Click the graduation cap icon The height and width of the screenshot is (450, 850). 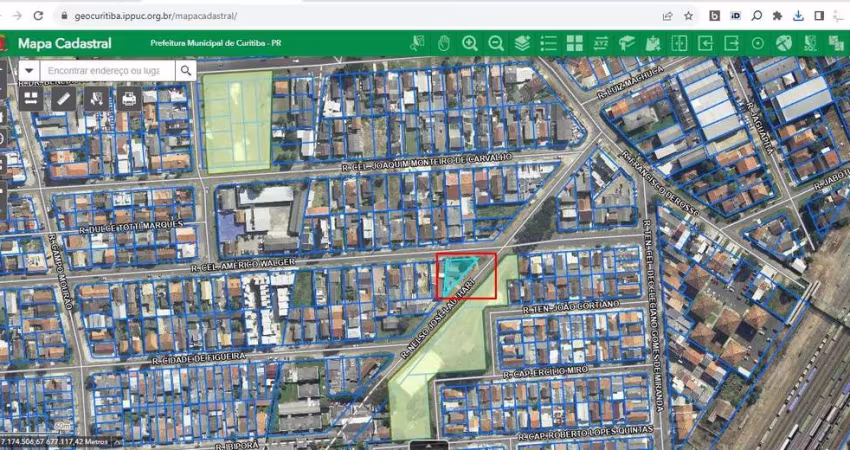[x=627, y=43]
